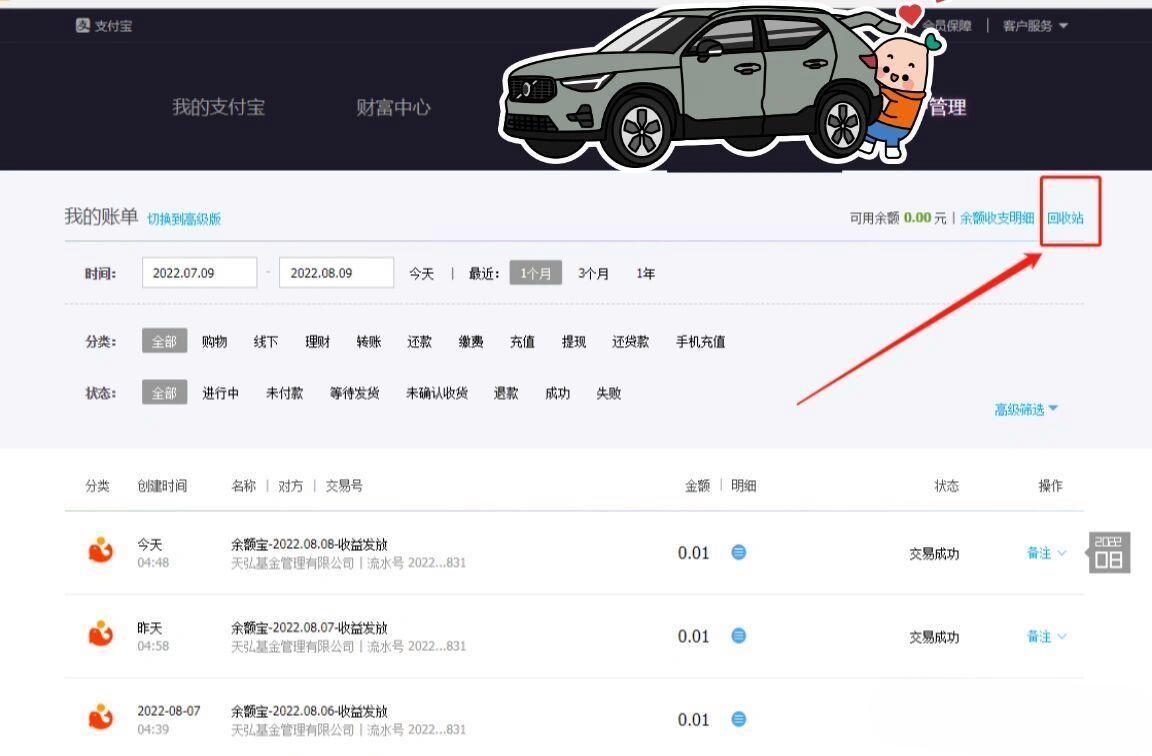The image size is (1152, 756).
Task: Select status 全部 filter
Action: coord(165,392)
